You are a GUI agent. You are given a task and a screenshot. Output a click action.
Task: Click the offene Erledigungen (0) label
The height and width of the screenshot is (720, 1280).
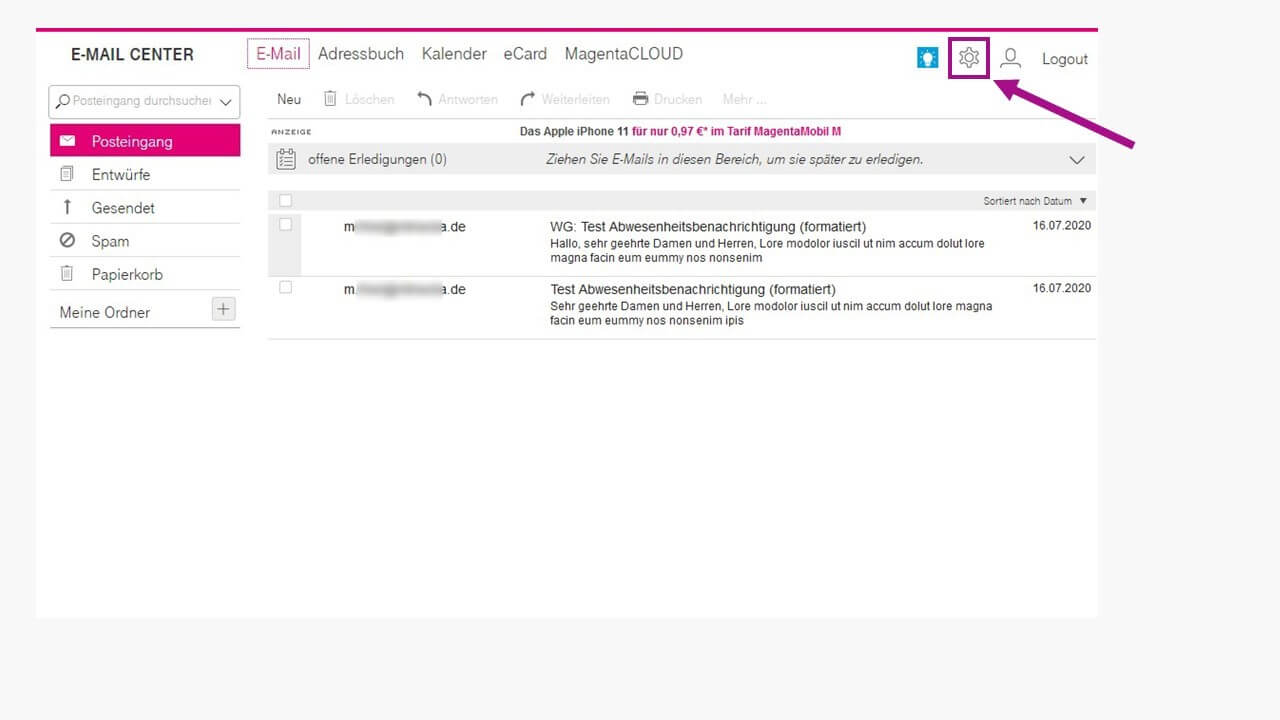(x=377, y=159)
